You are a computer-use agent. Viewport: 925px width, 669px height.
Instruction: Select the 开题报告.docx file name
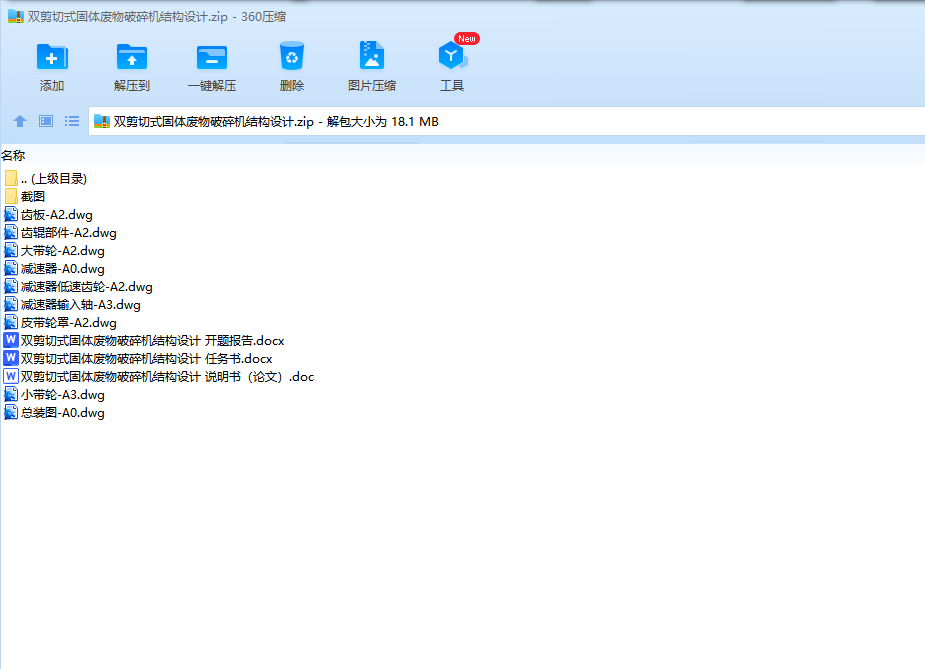tap(152, 341)
